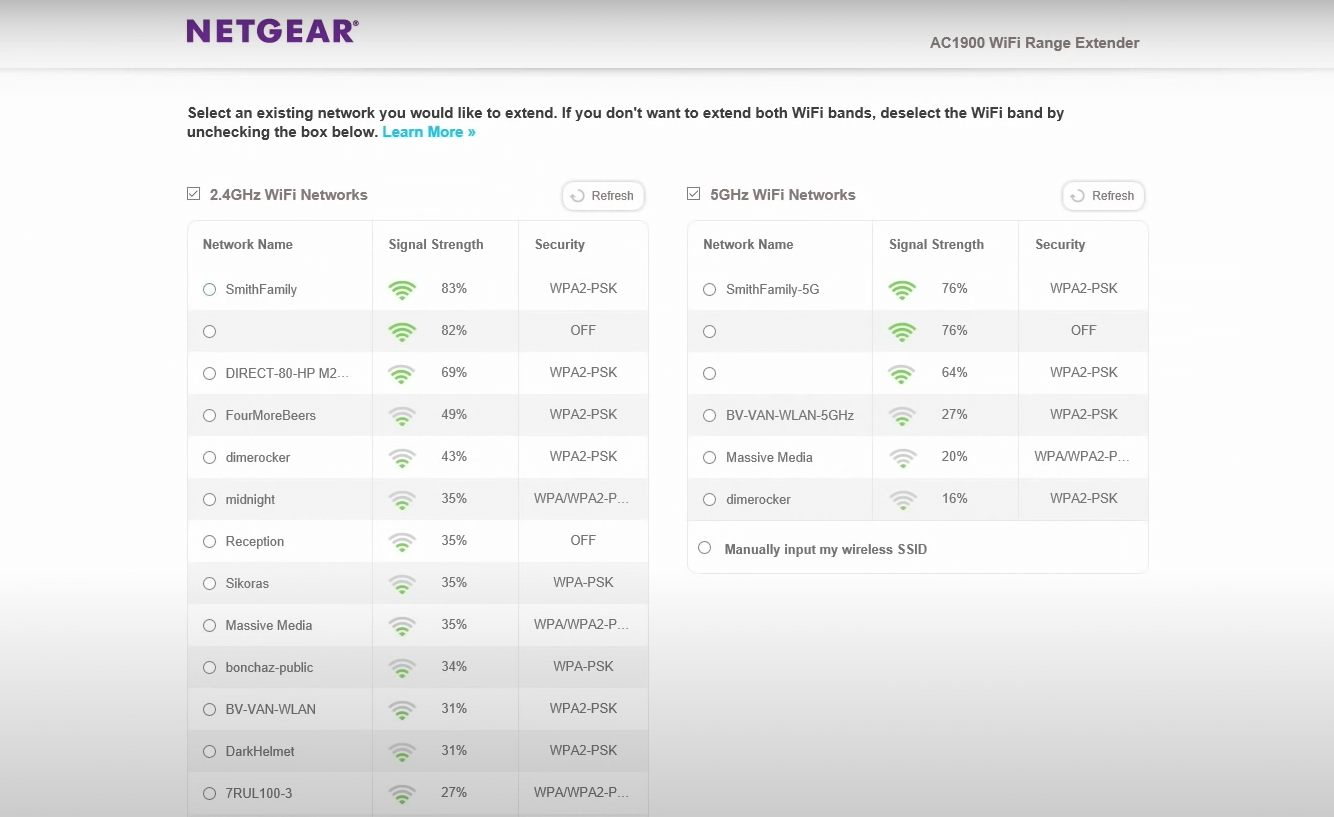Viewport: 1334px width, 817px height.
Task: Refresh the 2.4GHz WiFi networks list
Action: coord(603,196)
